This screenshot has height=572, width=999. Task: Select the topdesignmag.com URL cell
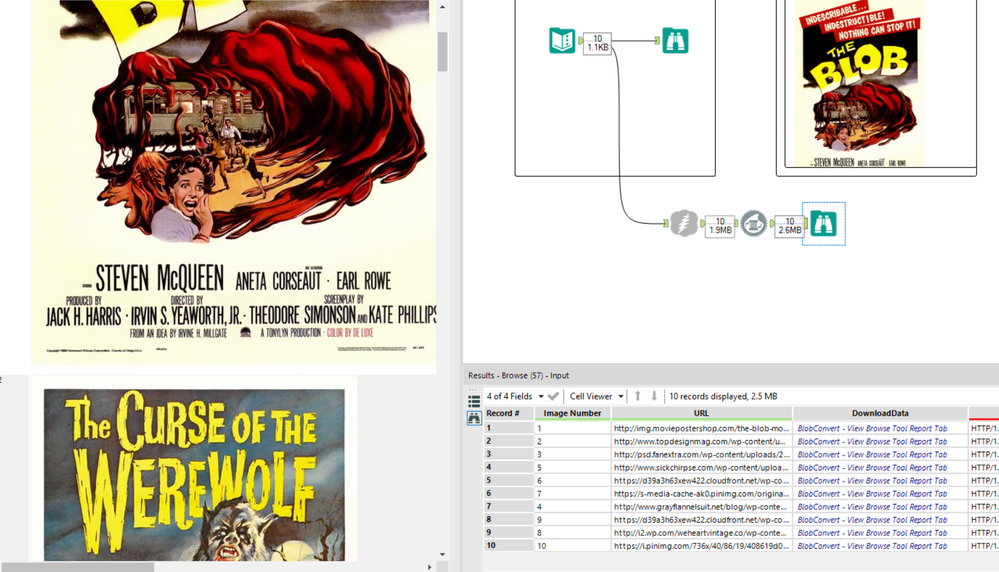[x=701, y=441]
